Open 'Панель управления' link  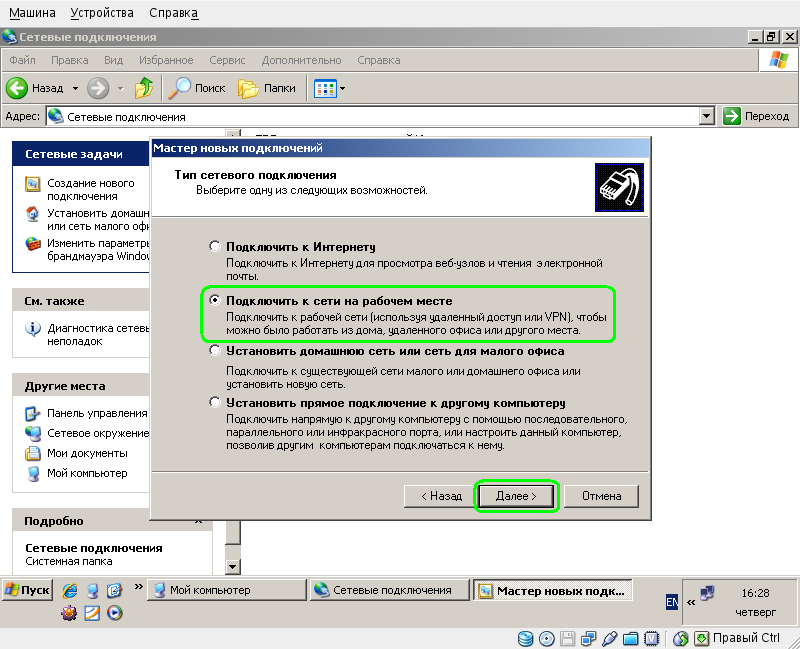click(x=97, y=413)
